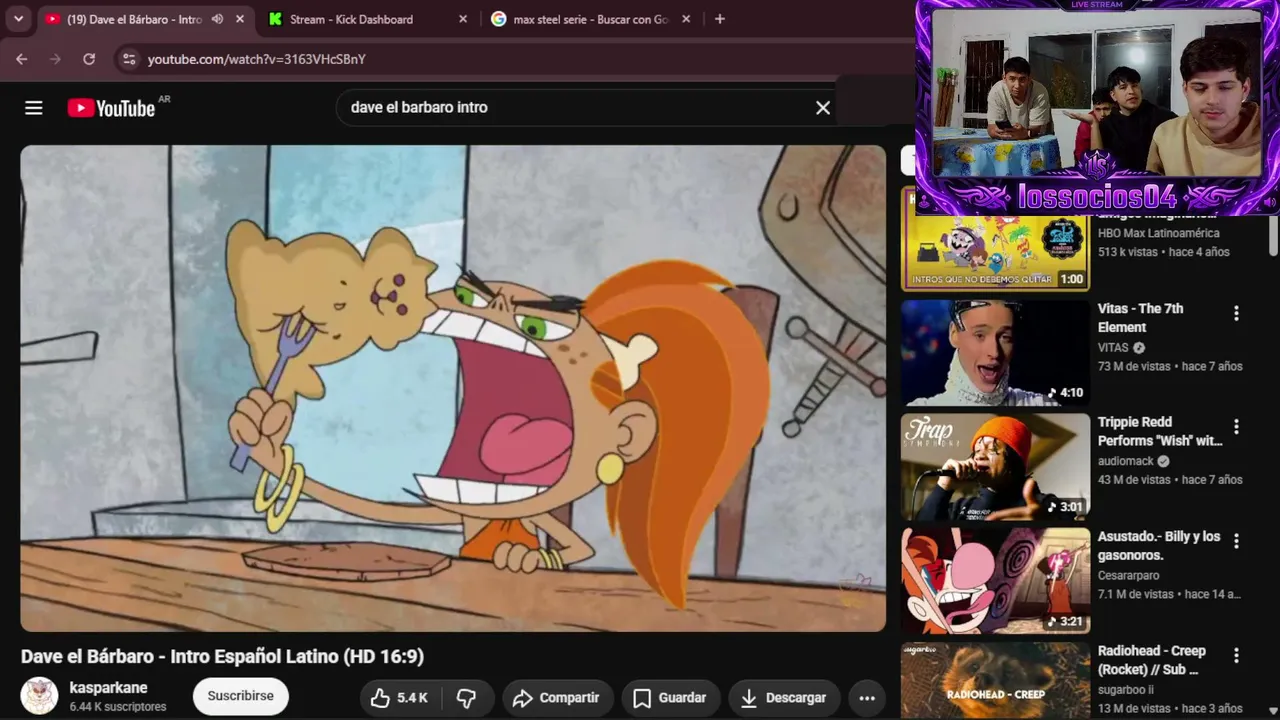
Task: Close the Stream - Kick Dashboard tab
Action: click(x=463, y=19)
